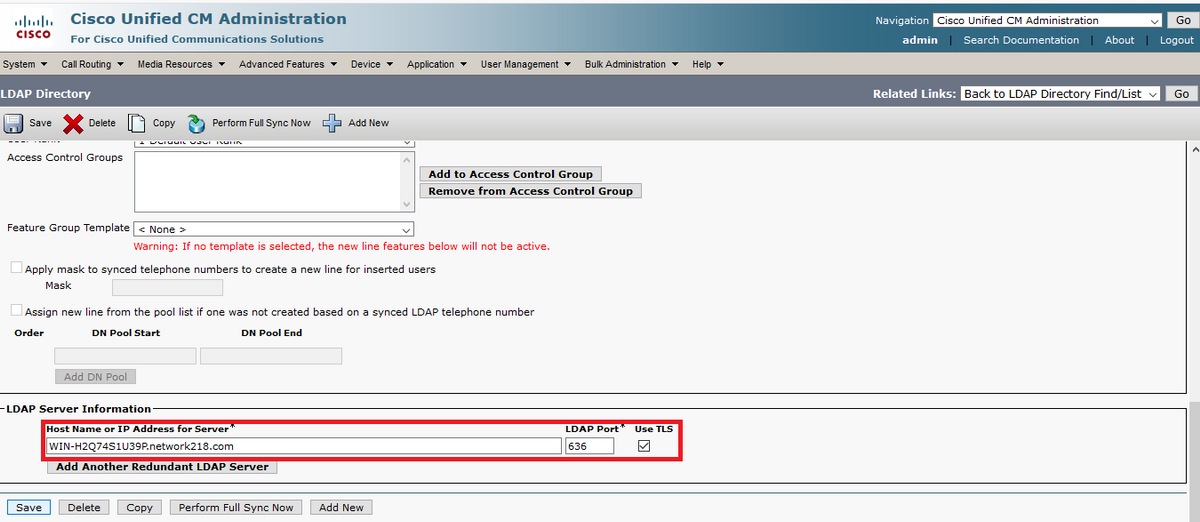
Task: Click the blue plus Add New icon
Action: point(332,123)
